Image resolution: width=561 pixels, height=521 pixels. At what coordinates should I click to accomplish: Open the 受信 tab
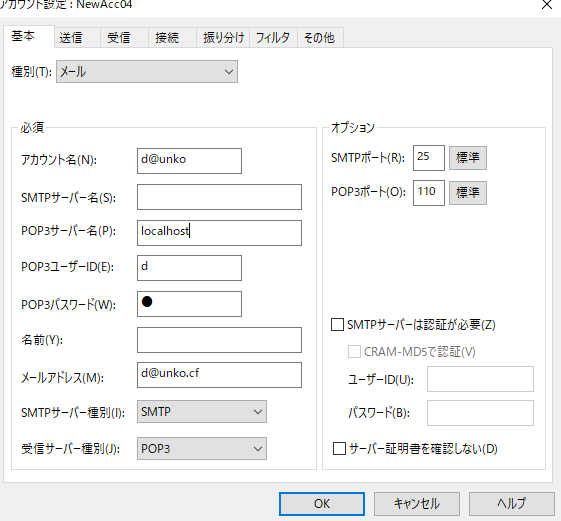(x=124, y=37)
